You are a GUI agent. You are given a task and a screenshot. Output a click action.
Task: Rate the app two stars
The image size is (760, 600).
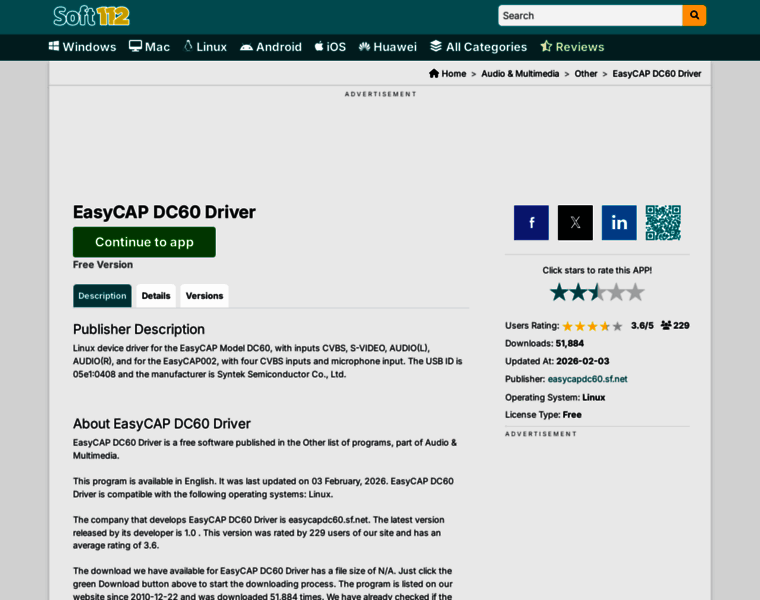(578, 292)
